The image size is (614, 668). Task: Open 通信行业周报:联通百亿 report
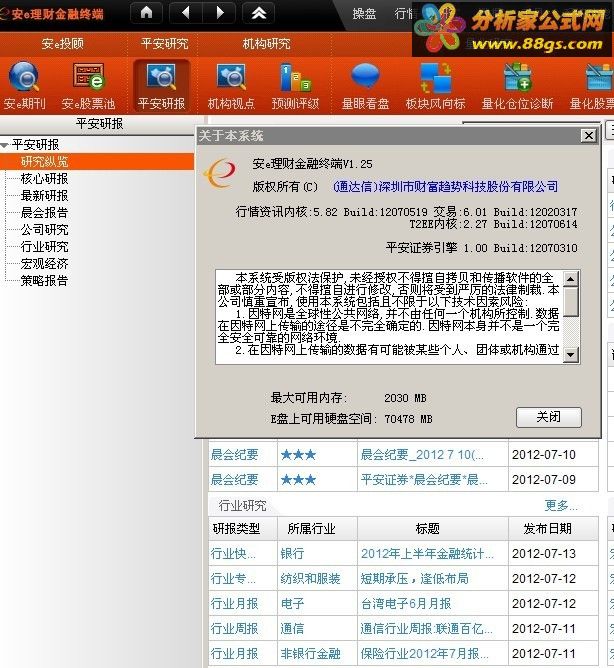tap(427, 628)
